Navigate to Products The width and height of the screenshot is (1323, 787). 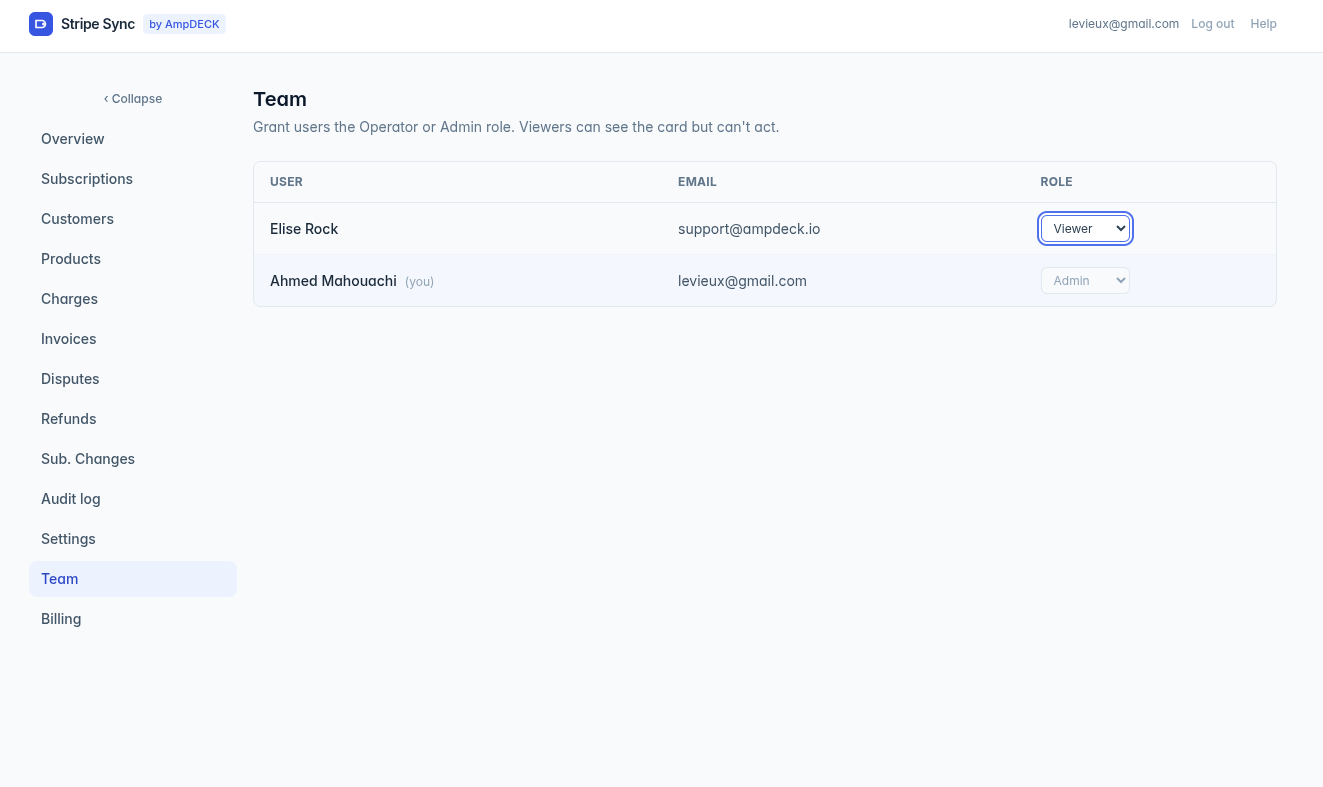tap(133, 259)
